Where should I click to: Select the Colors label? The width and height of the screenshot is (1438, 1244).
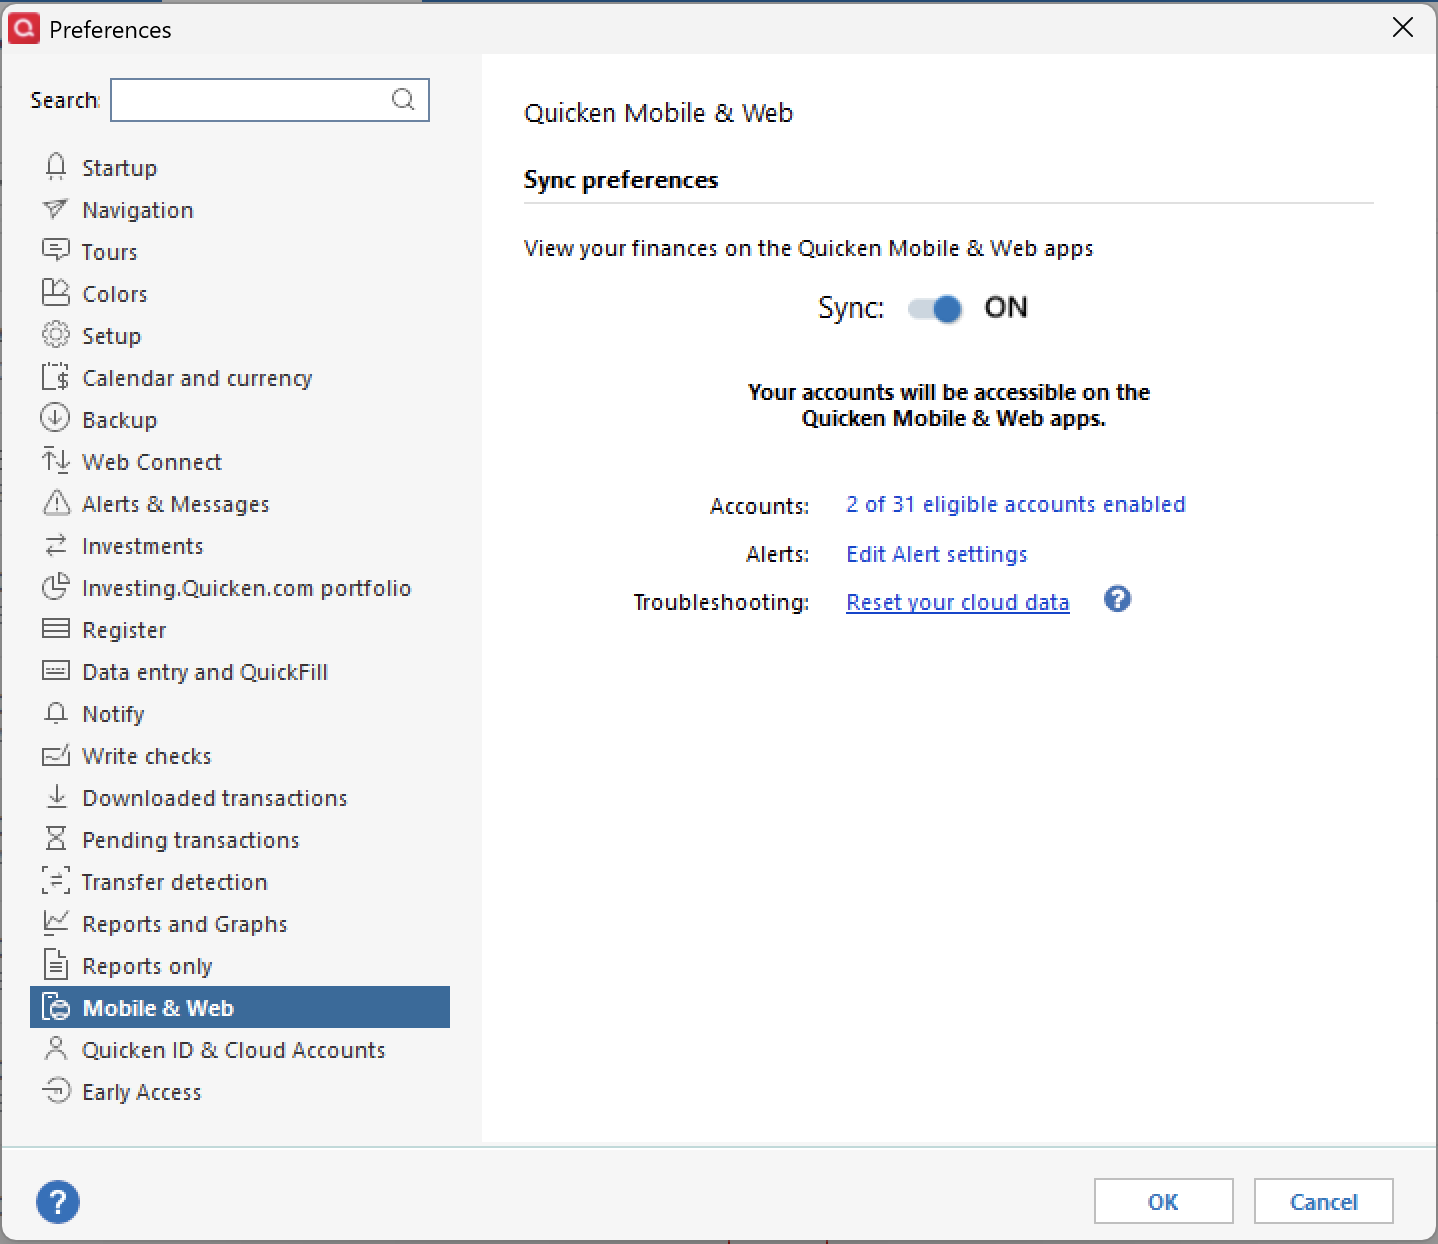115,294
